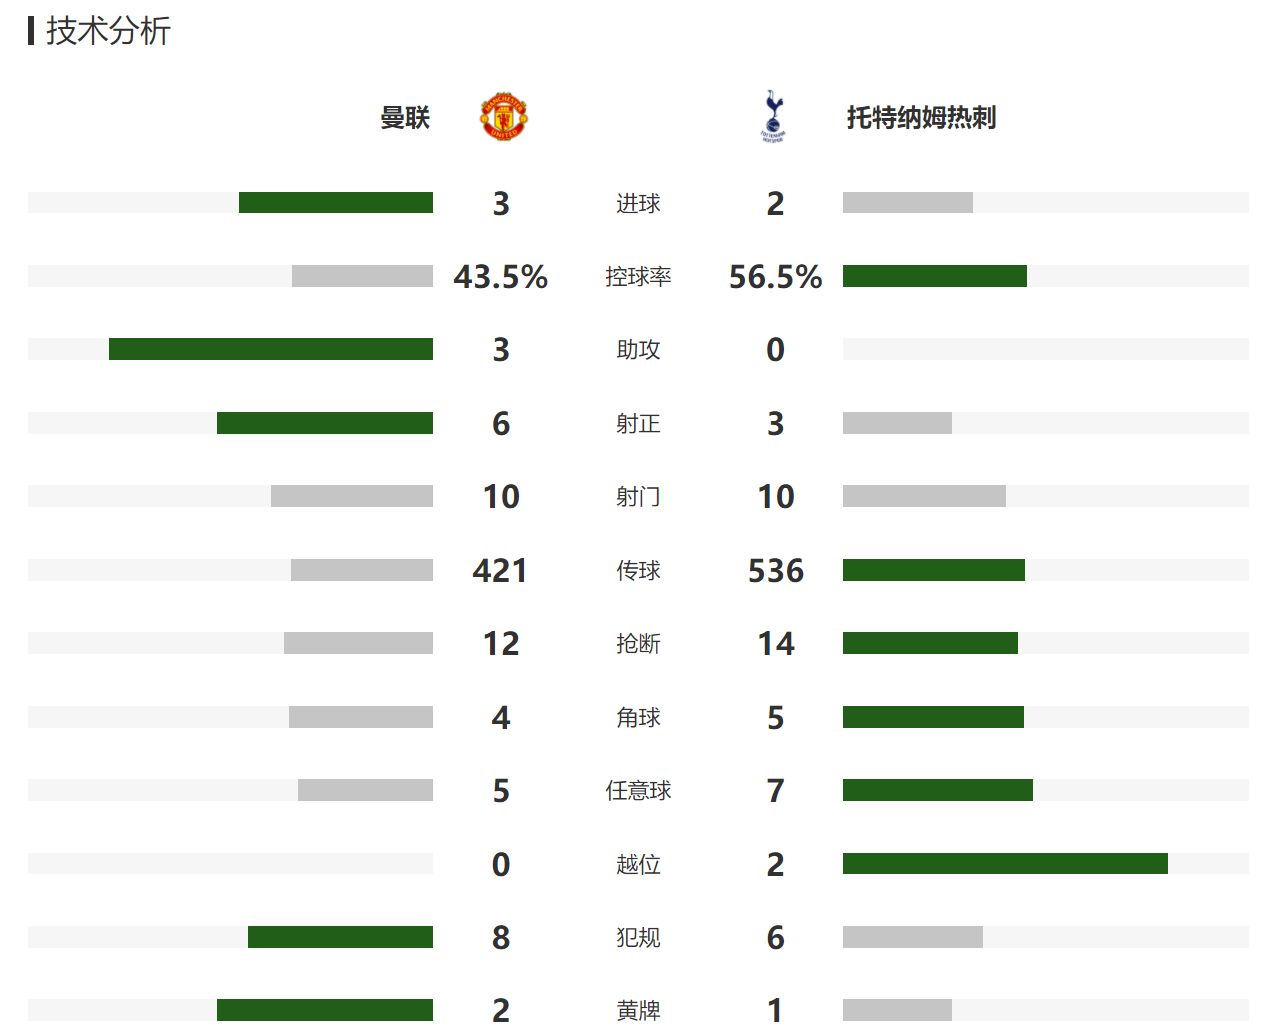1266x1027 pixels.
Task: Click the 43.5% possession value
Action: pyautogui.click(x=500, y=277)
